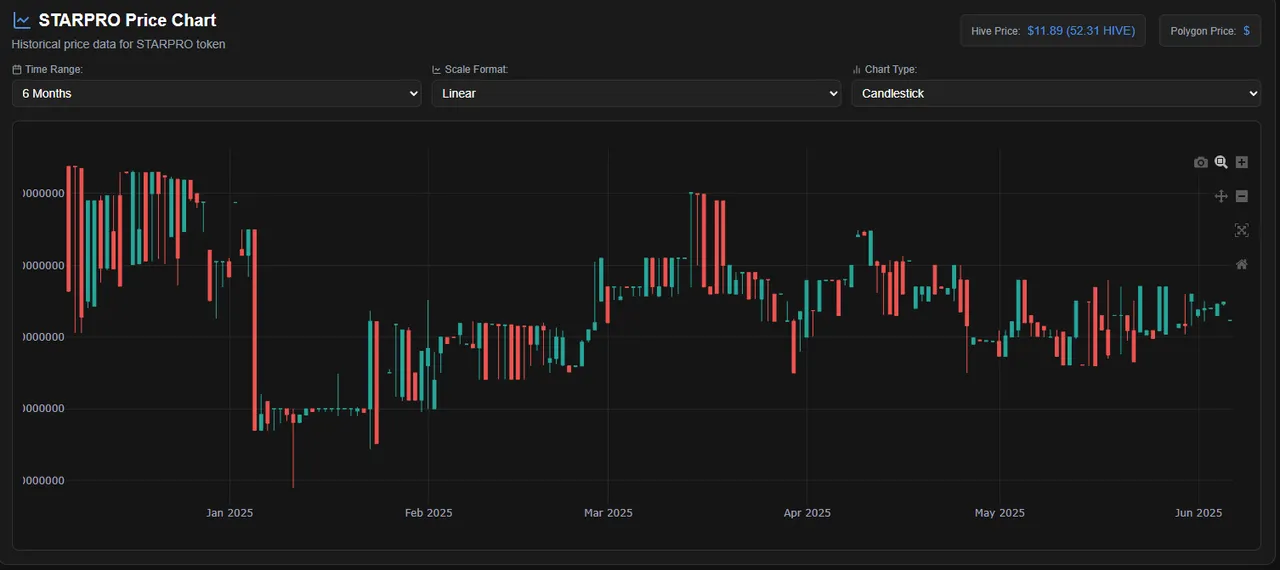Click the Hive Price box
Screen dimensions: 1280x570
coord(1054,31)
